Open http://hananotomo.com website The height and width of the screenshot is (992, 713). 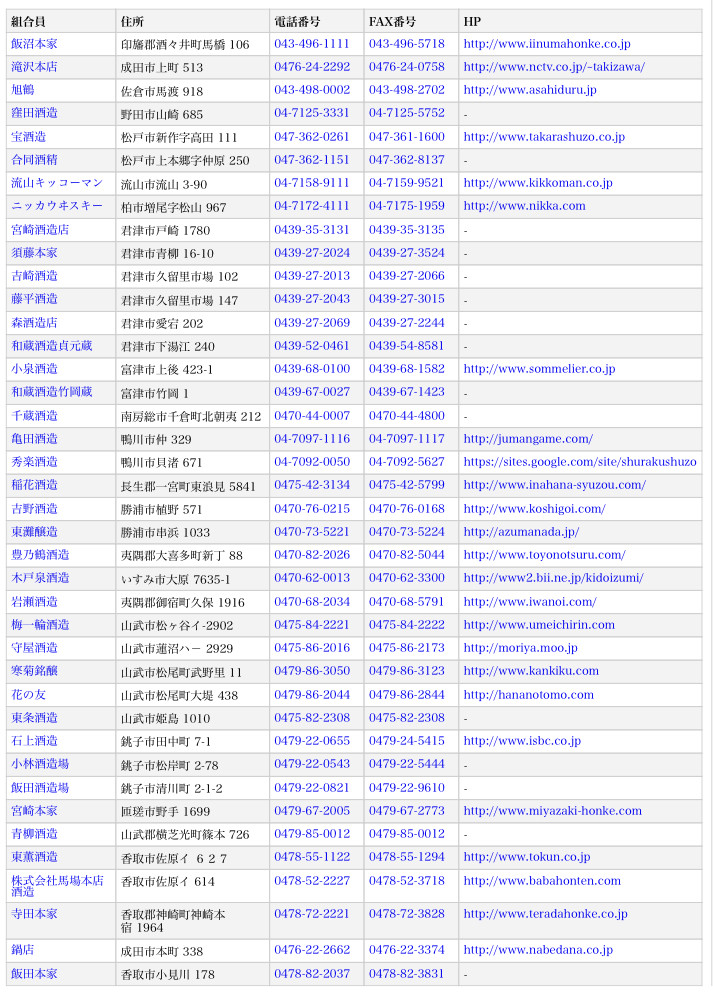point(528,695)
